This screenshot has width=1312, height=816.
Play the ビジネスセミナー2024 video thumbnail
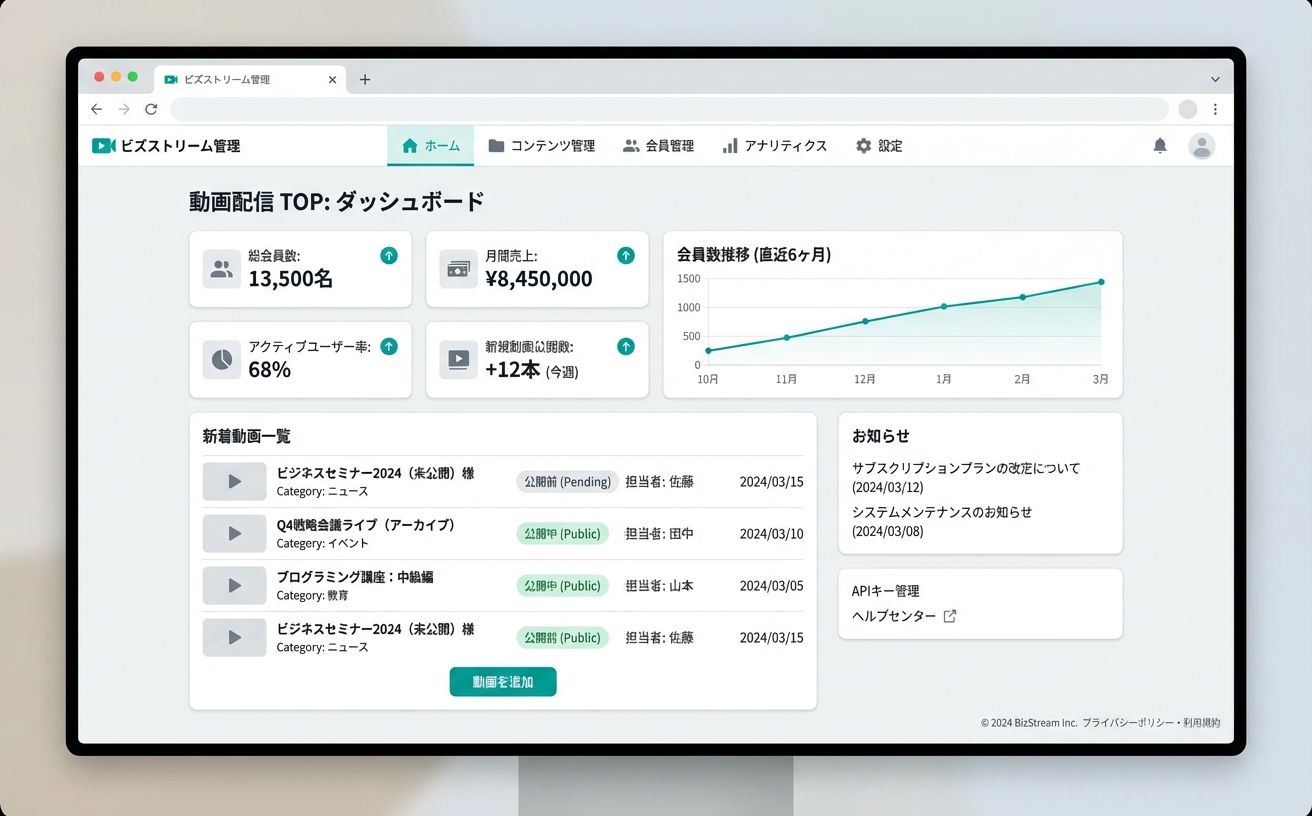234,481
